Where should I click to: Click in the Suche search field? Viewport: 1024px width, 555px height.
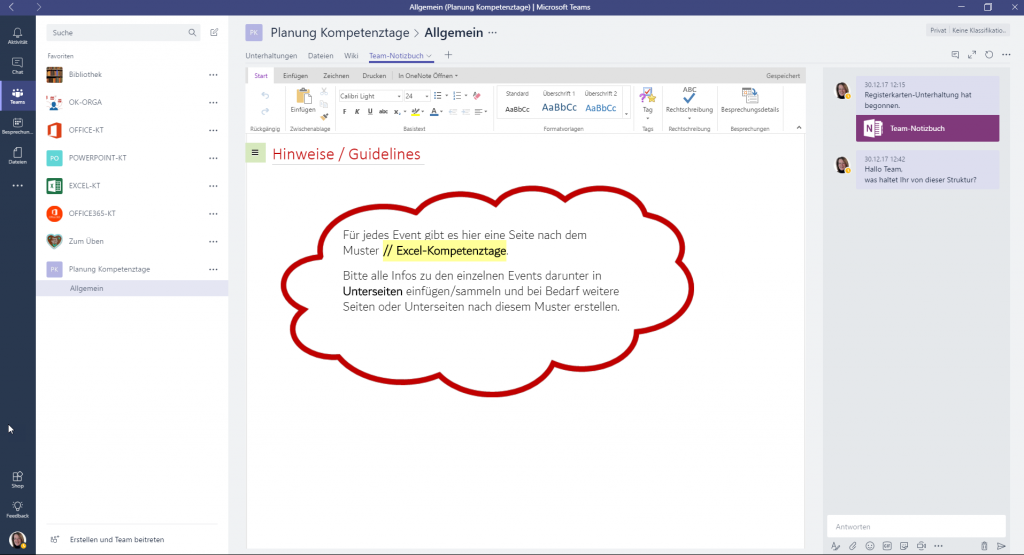coord(121,33)
